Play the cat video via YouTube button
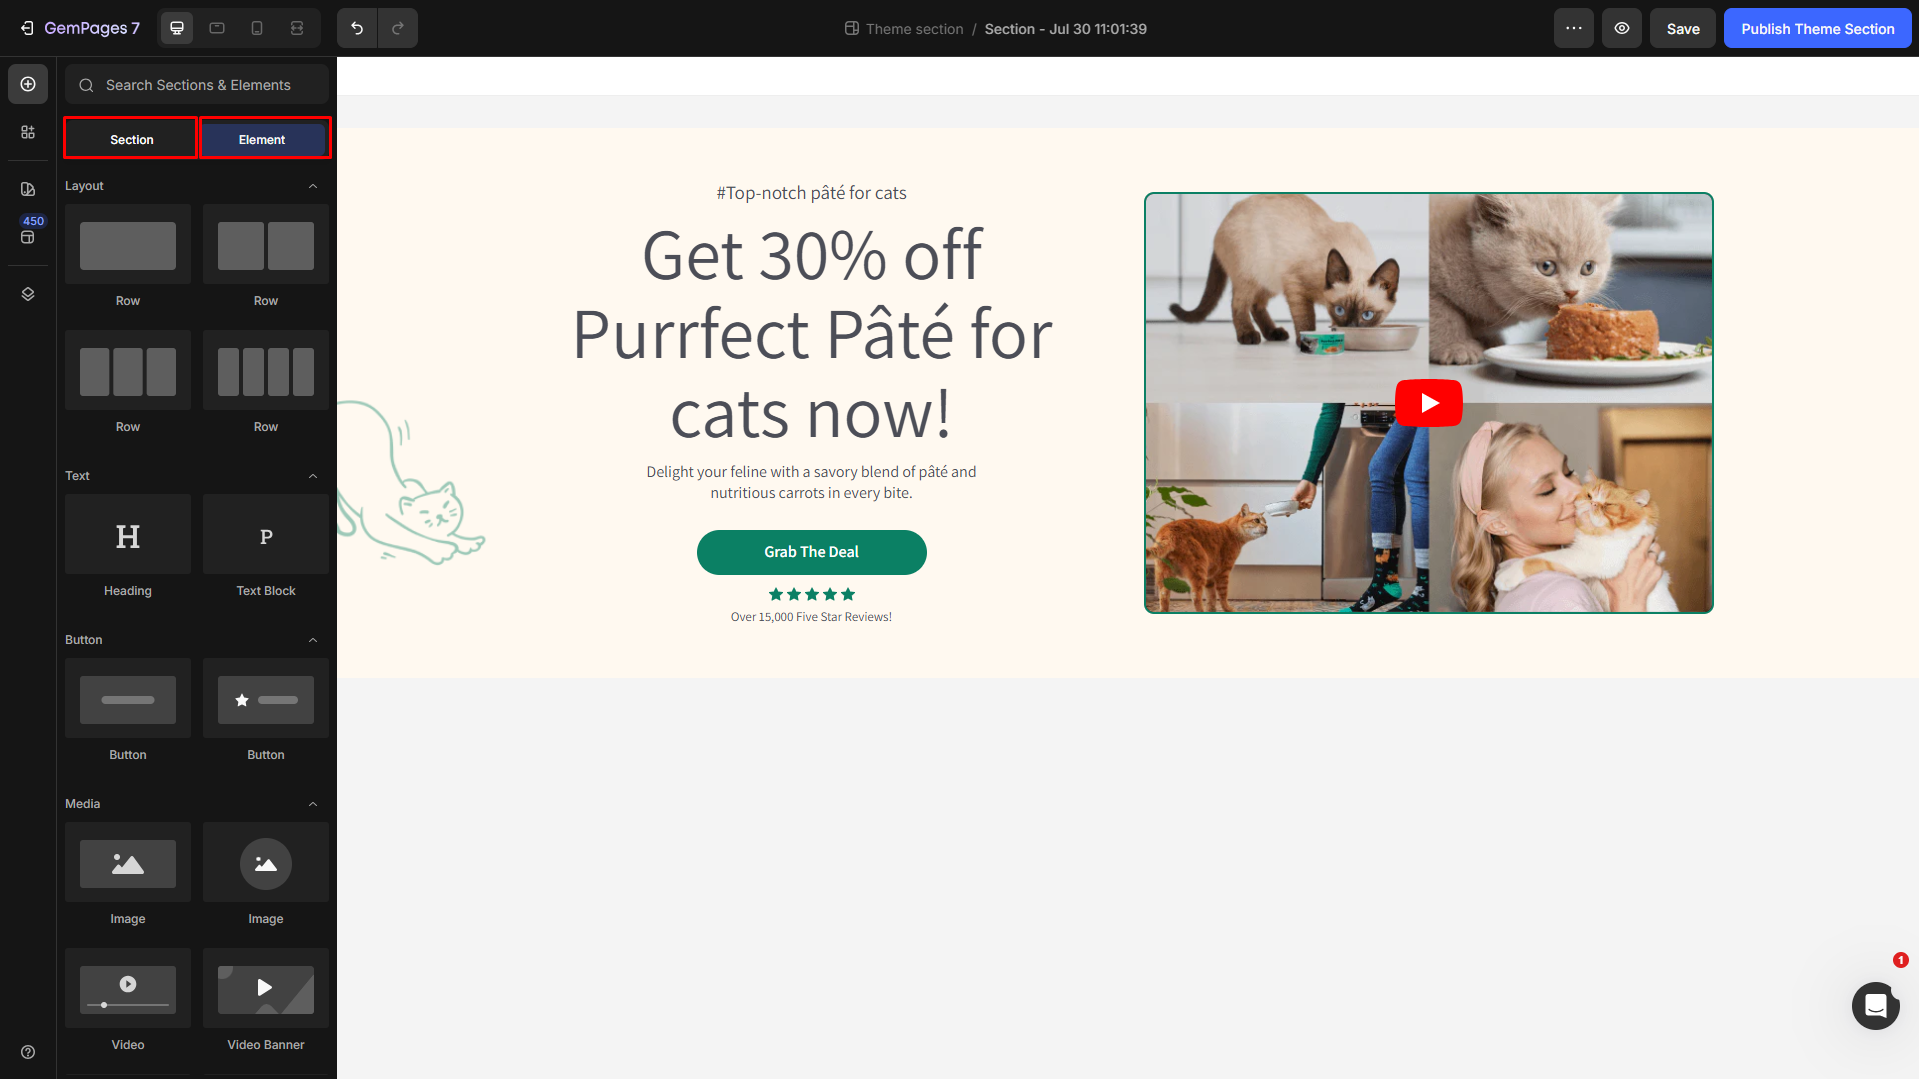 pos(1428,403)
